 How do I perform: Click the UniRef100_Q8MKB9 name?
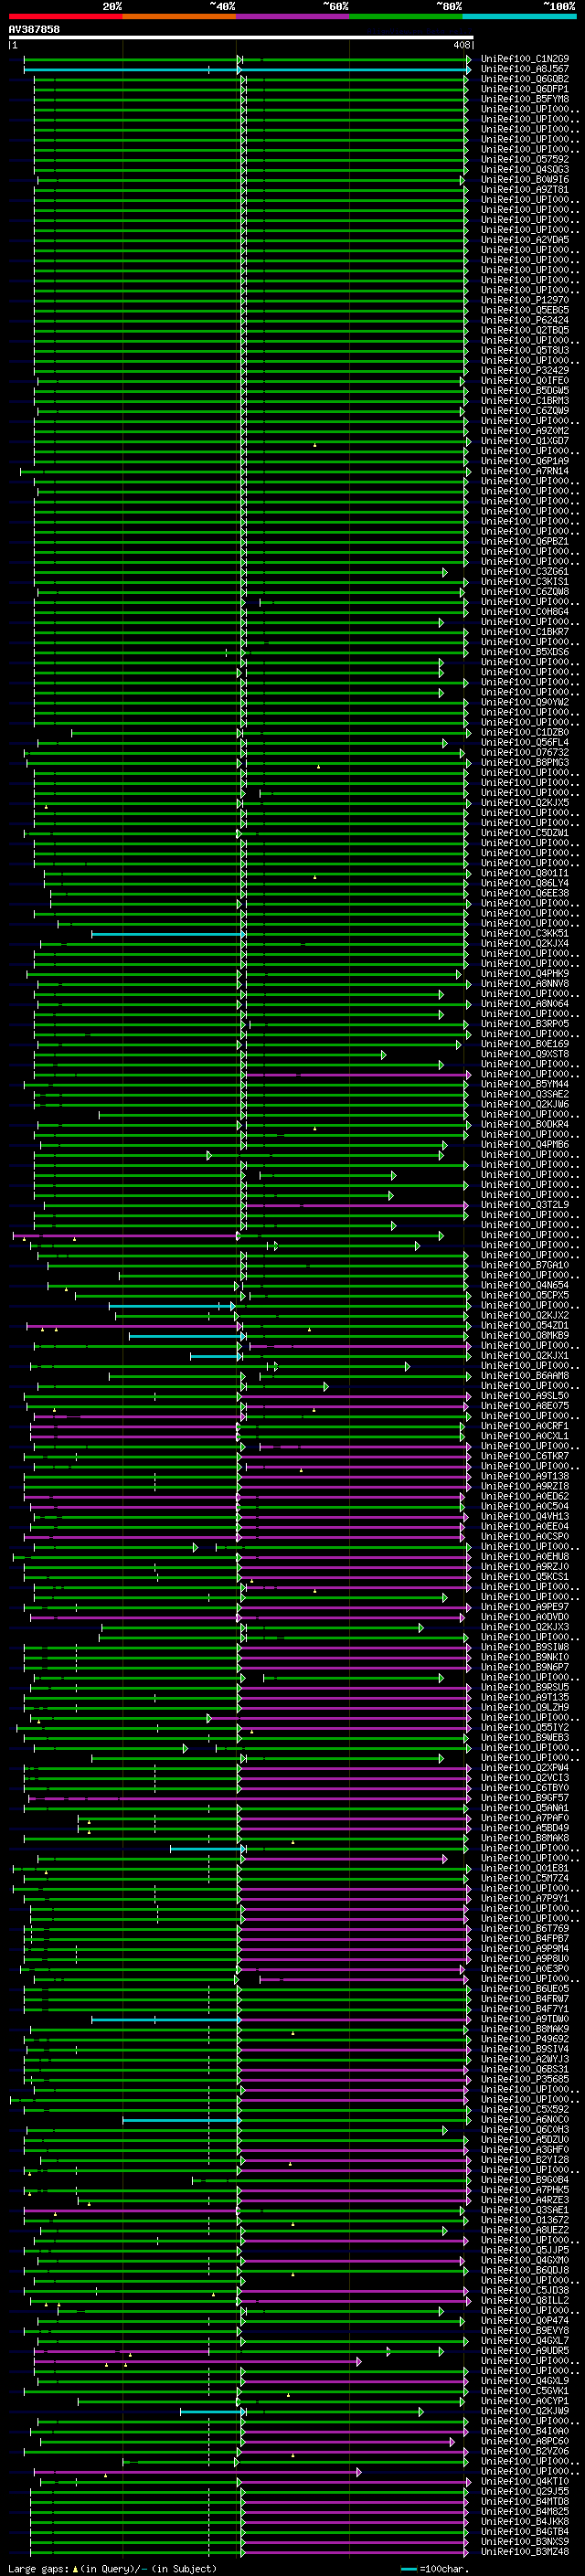525,1335
